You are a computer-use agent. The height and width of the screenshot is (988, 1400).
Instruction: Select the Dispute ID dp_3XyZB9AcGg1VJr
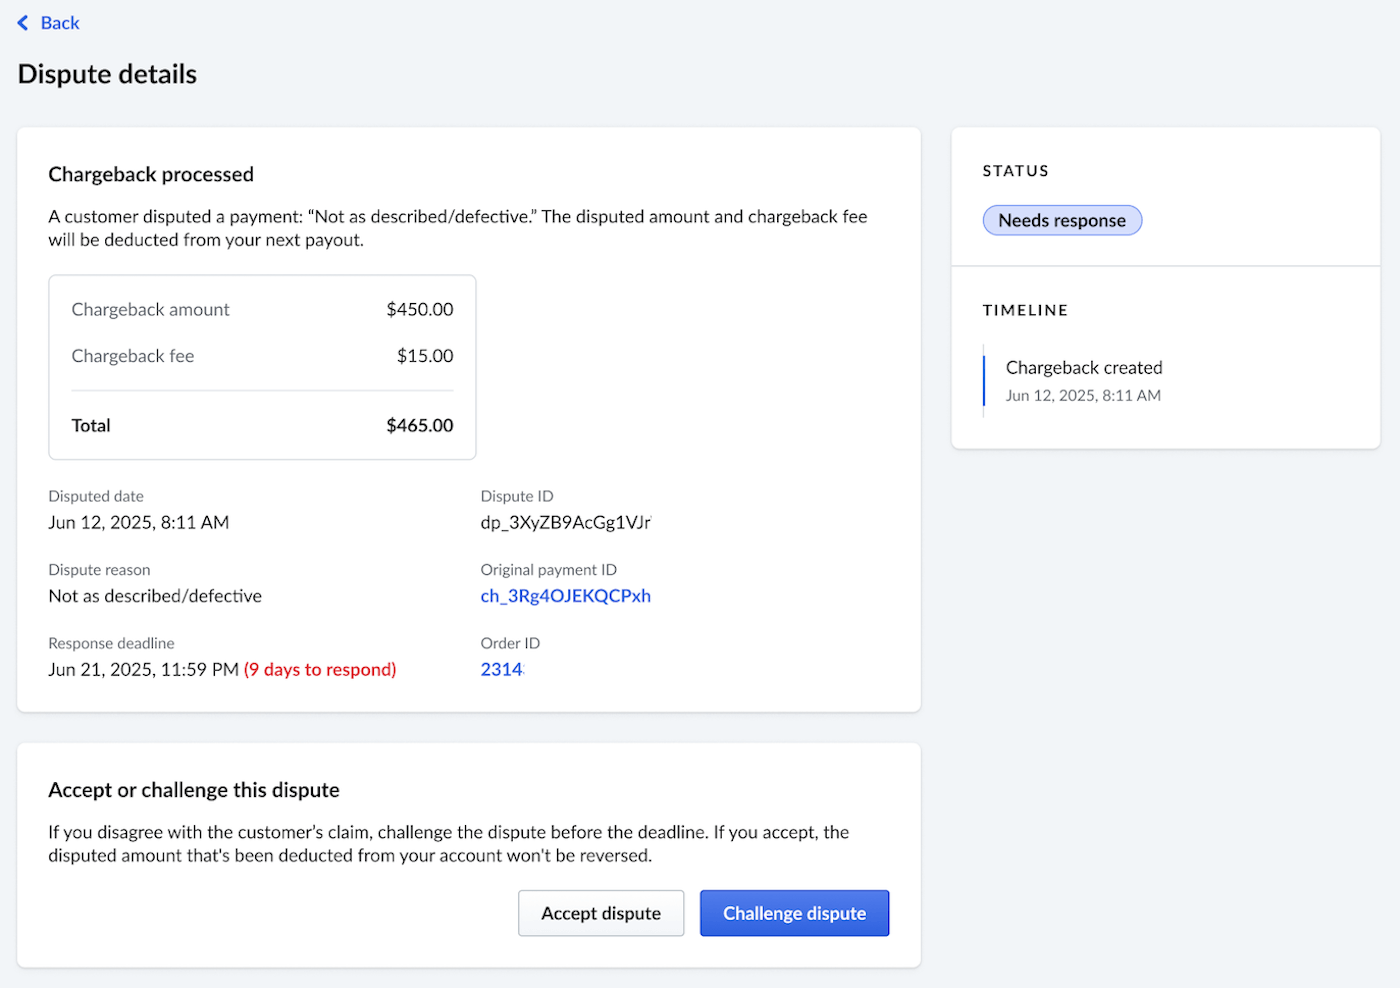pos(566,521)
